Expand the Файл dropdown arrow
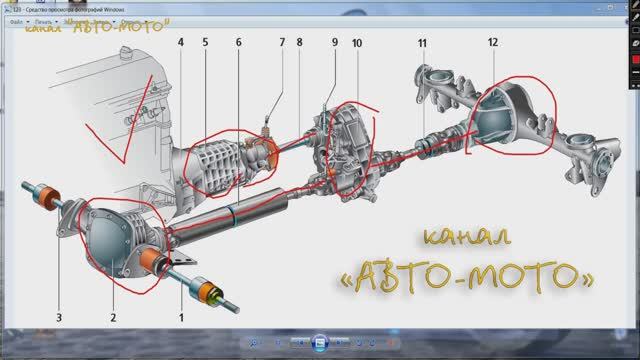Image resolution: width=640 pixels, height=360 pixels. pyautogui.click(x=28, y=22)
